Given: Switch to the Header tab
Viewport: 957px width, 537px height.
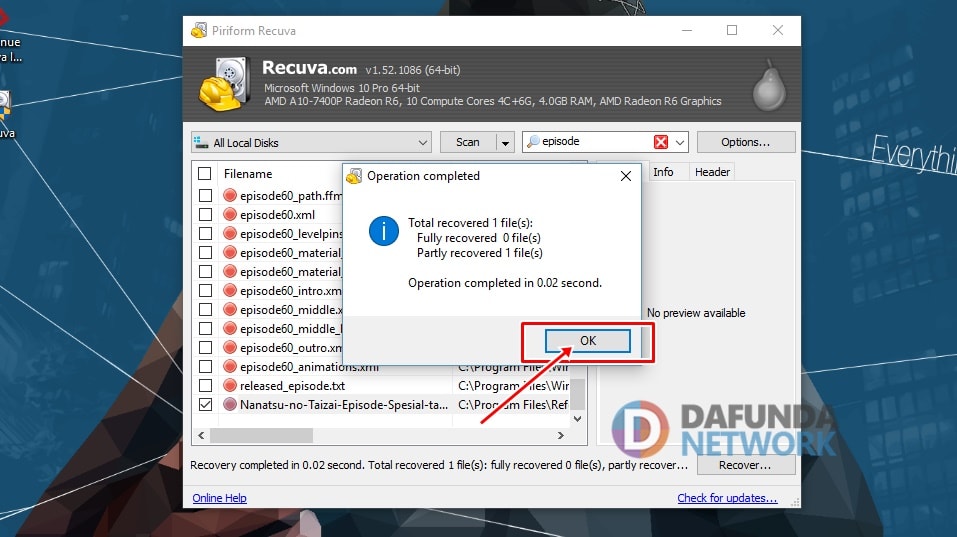Looking at the screenshot, I should tap(712, 172).
